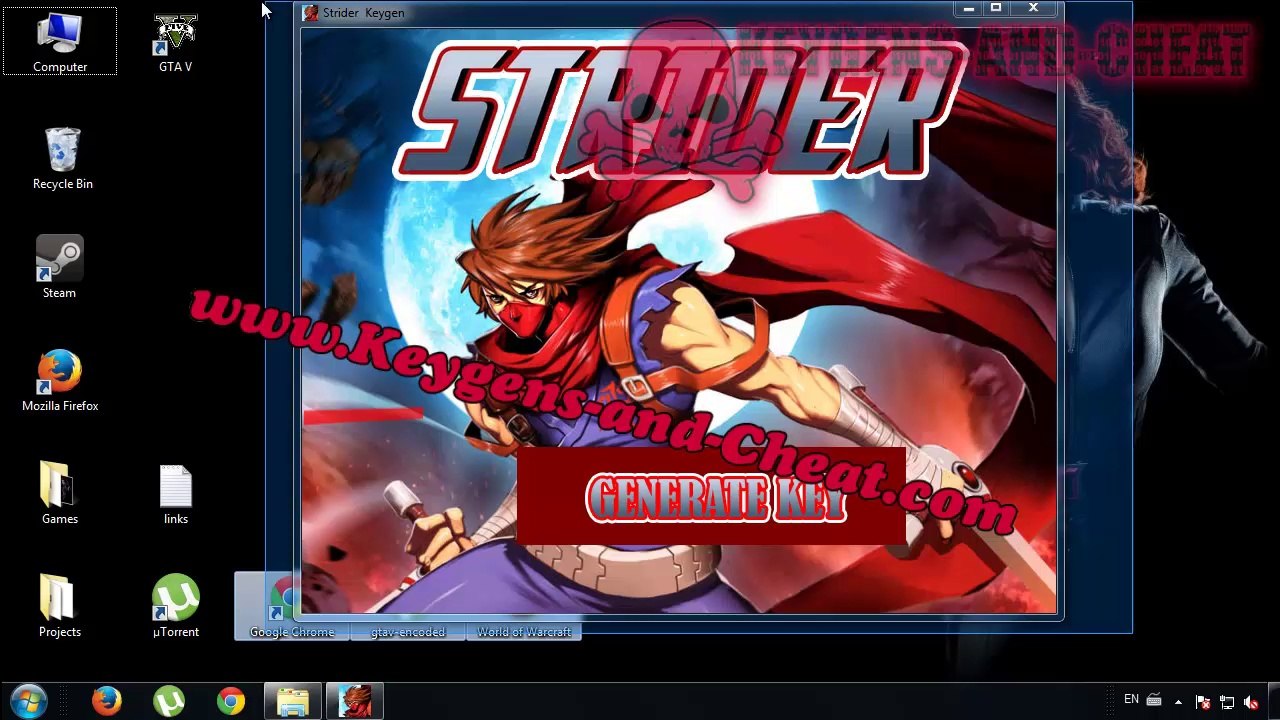This screenshot has width=1280, height=720.
Task: Select the World of Warcraft desktop label
Action: (x=524, y=632)
